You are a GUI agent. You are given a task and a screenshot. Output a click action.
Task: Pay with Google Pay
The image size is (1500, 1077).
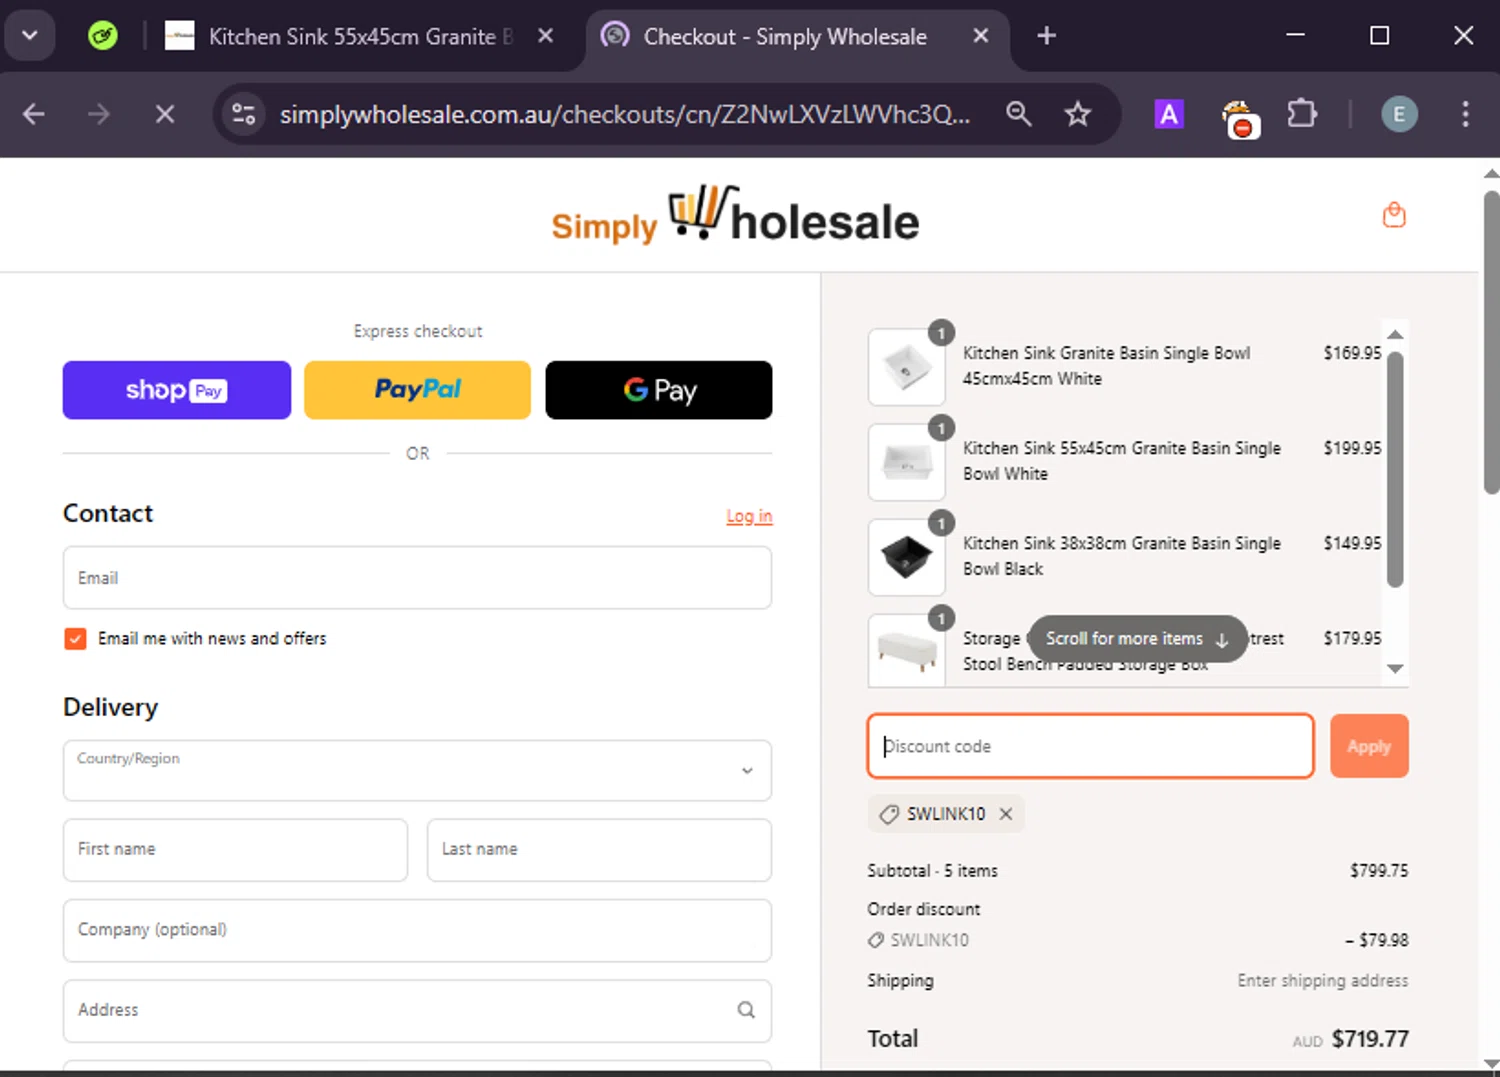[x=659, y=390]
